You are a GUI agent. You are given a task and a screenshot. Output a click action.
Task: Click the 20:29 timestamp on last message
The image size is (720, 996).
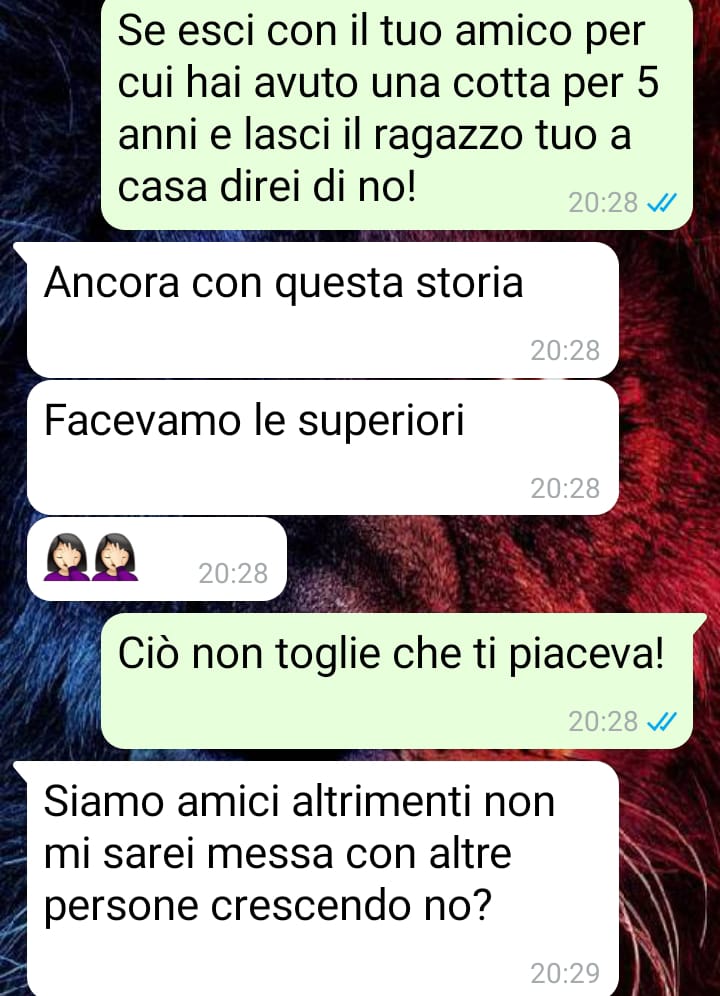click(x=565, y=973)
